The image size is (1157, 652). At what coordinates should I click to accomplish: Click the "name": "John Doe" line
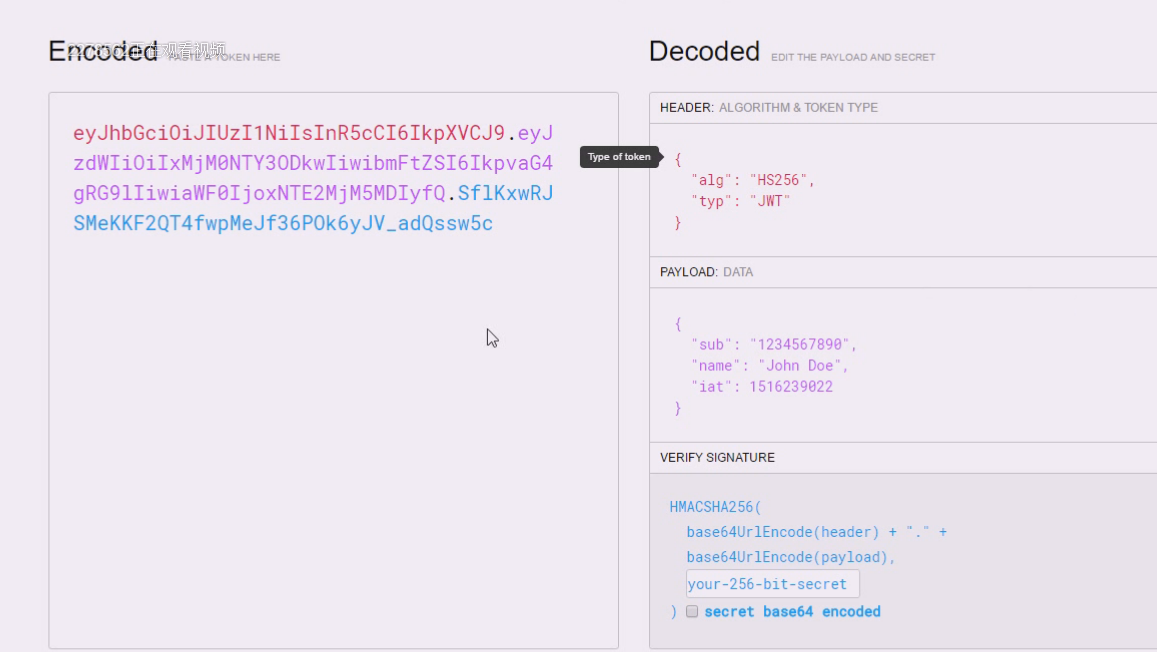click(x=770, y=366)
